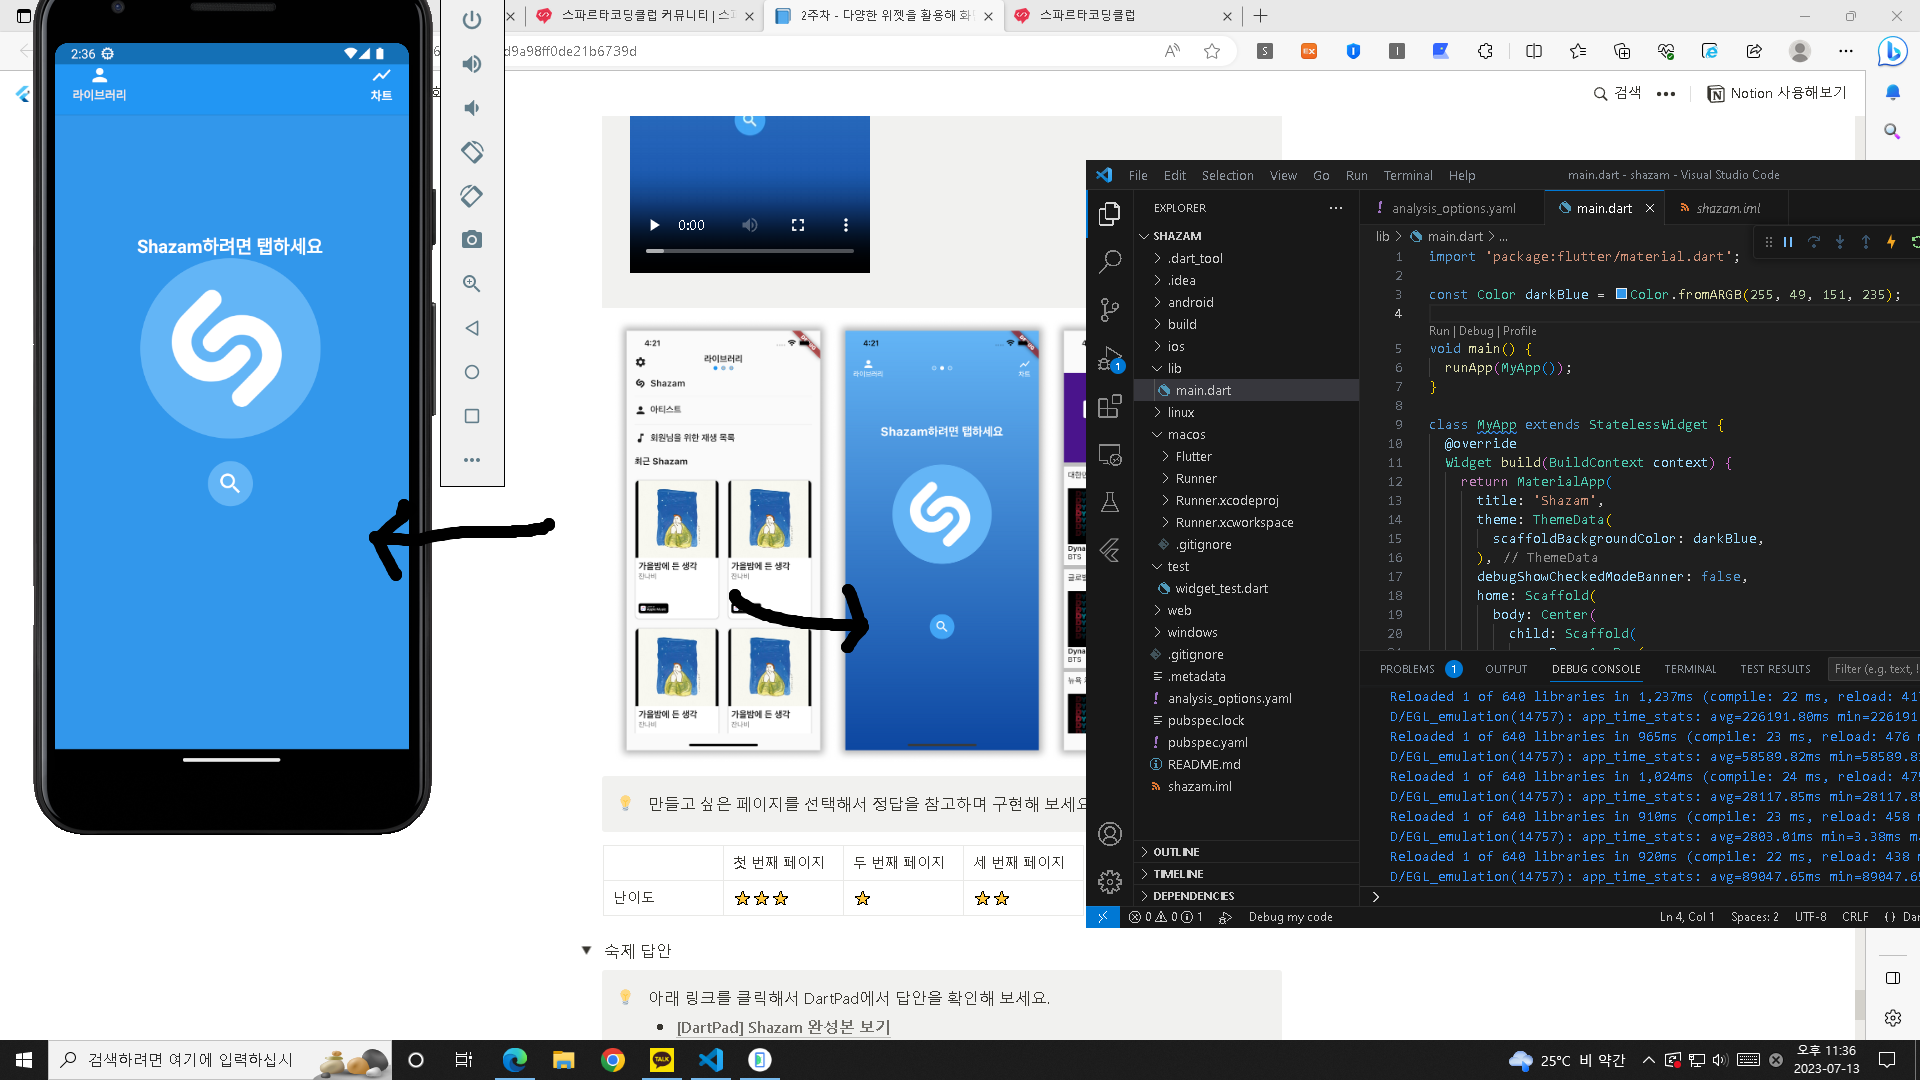Open Run and Debug view icon
The width and height of the screenshot is (1920, 1080).
(1110, 358)
